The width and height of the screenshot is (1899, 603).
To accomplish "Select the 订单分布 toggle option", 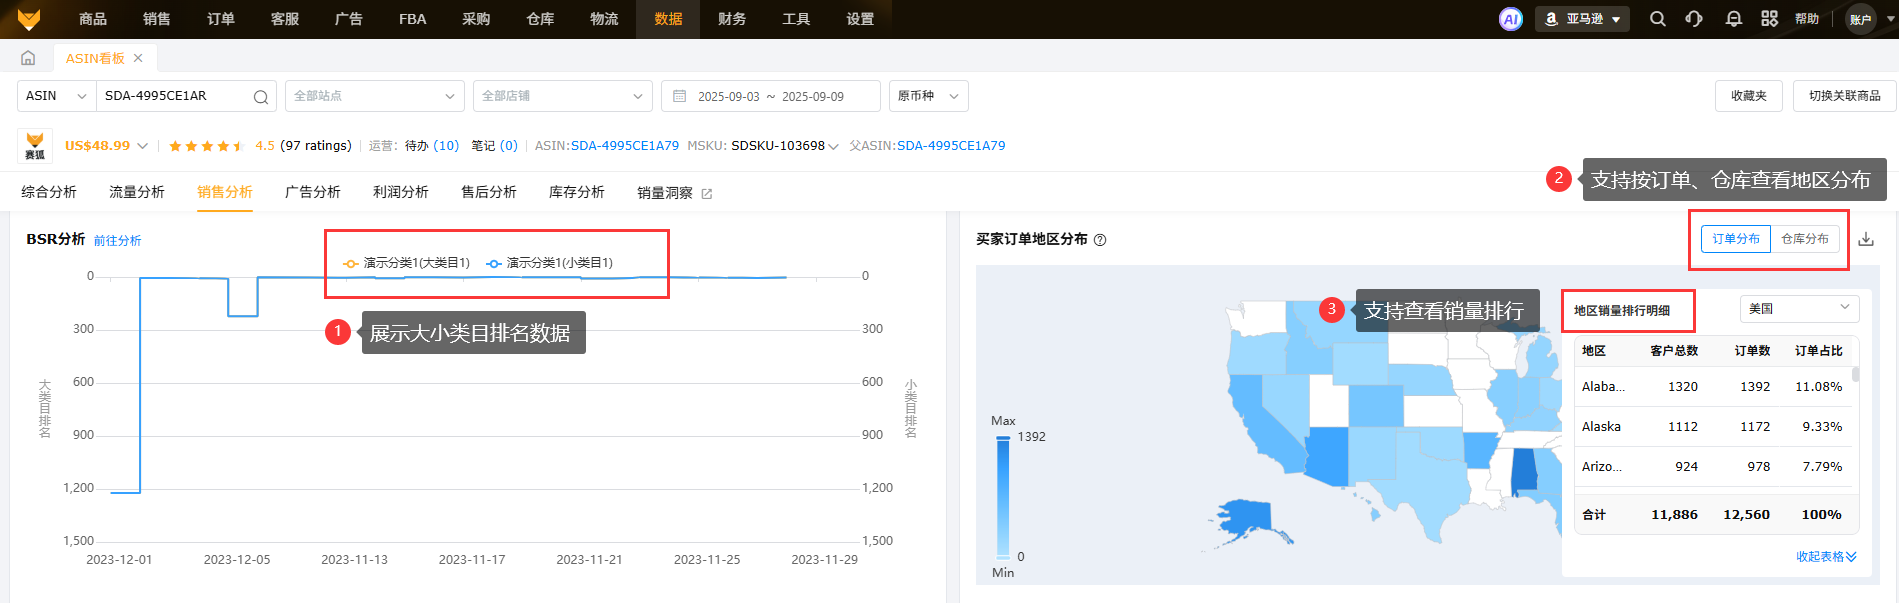I will click(x=1735, y=239).
